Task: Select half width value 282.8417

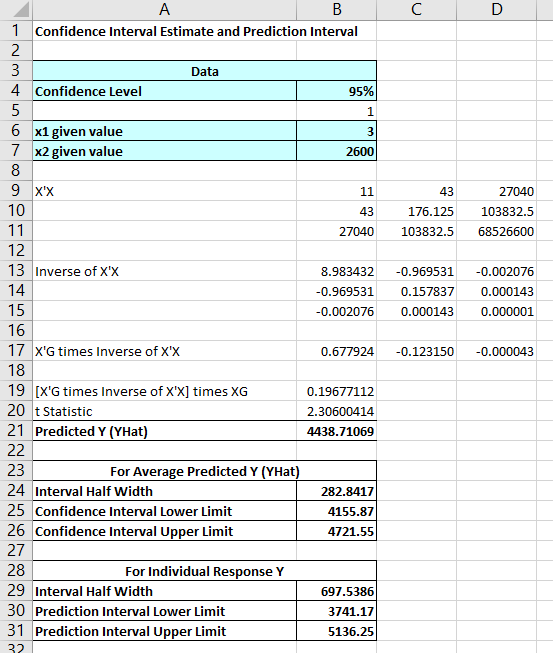Action: coord(336,491)
